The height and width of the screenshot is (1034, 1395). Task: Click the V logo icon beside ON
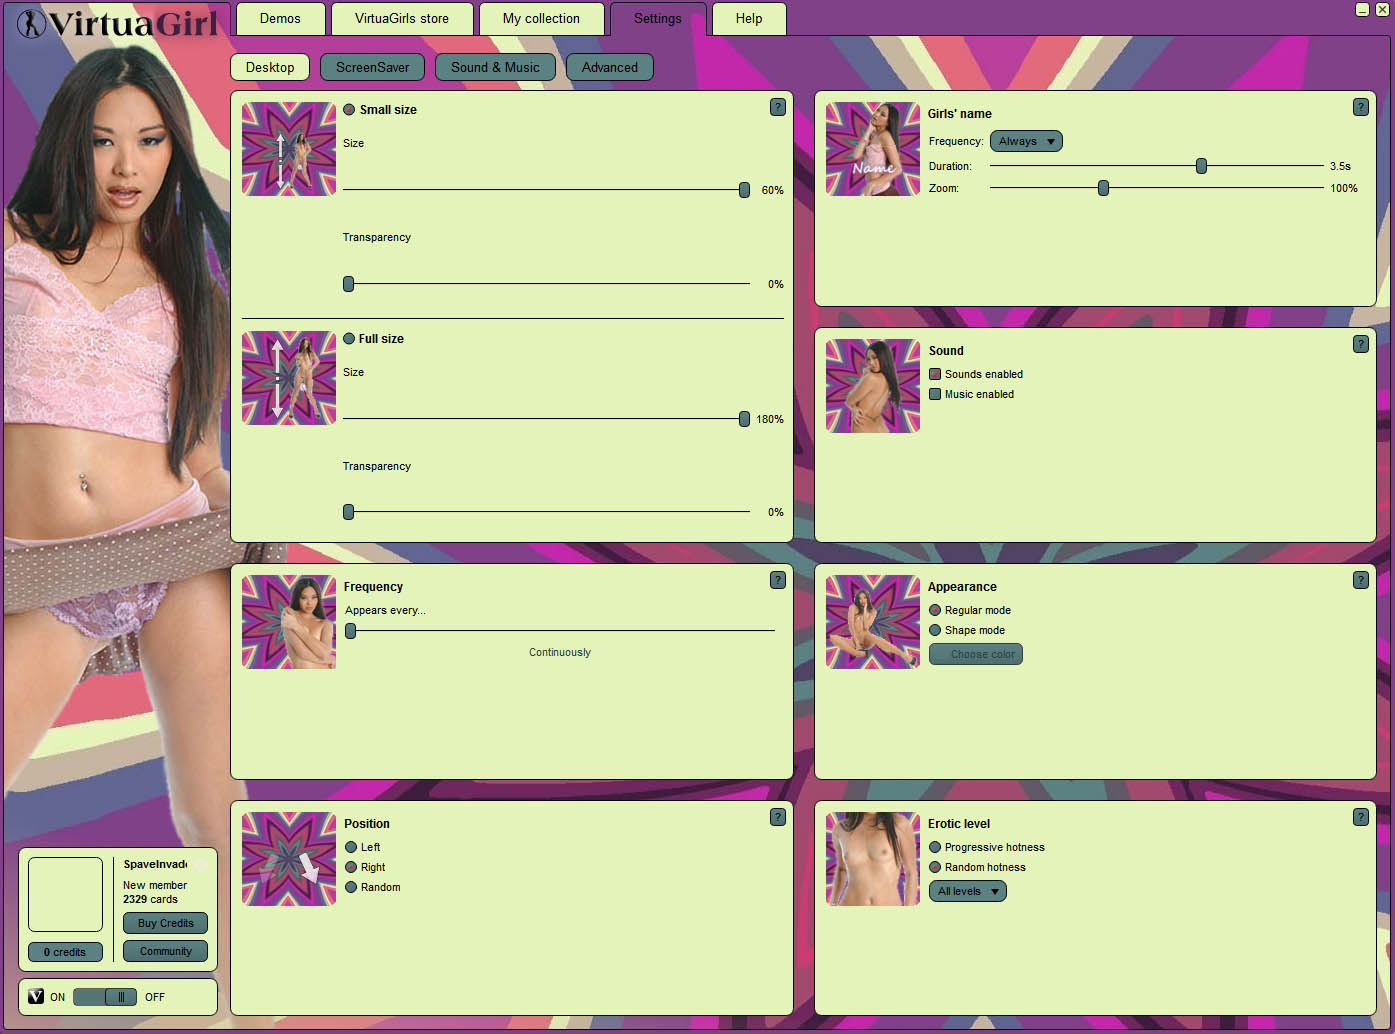point(36,996)
